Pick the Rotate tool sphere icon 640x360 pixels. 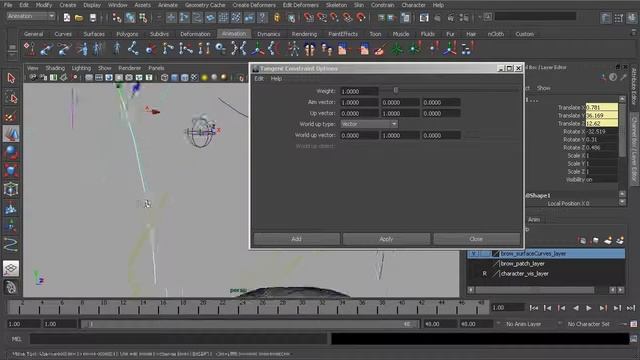pos(11,152)
